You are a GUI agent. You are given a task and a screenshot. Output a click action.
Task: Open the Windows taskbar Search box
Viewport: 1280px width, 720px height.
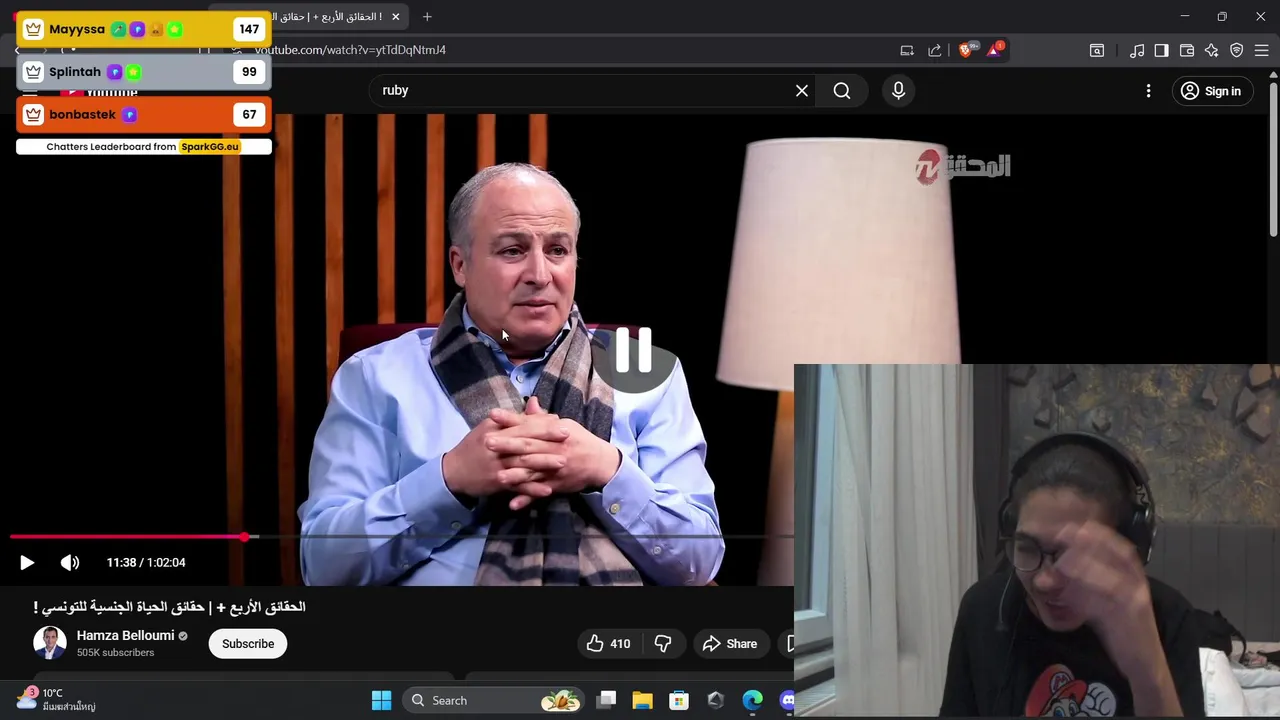point(495,701)
